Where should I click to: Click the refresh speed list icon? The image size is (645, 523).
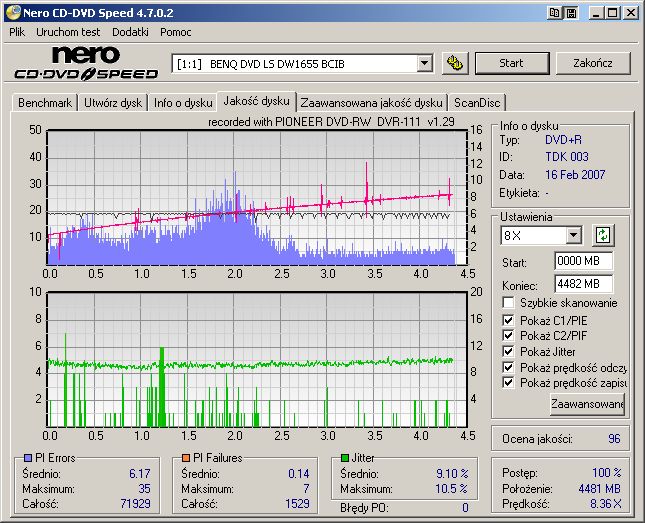(603, 235)
